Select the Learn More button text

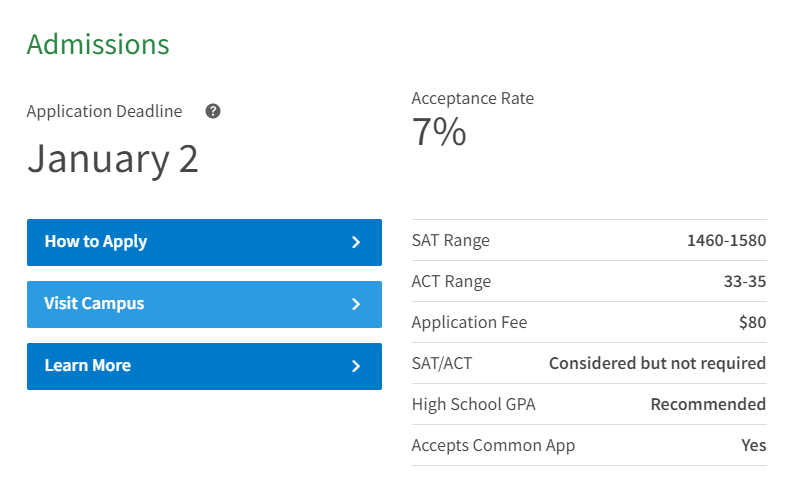(x=88, y=366)
